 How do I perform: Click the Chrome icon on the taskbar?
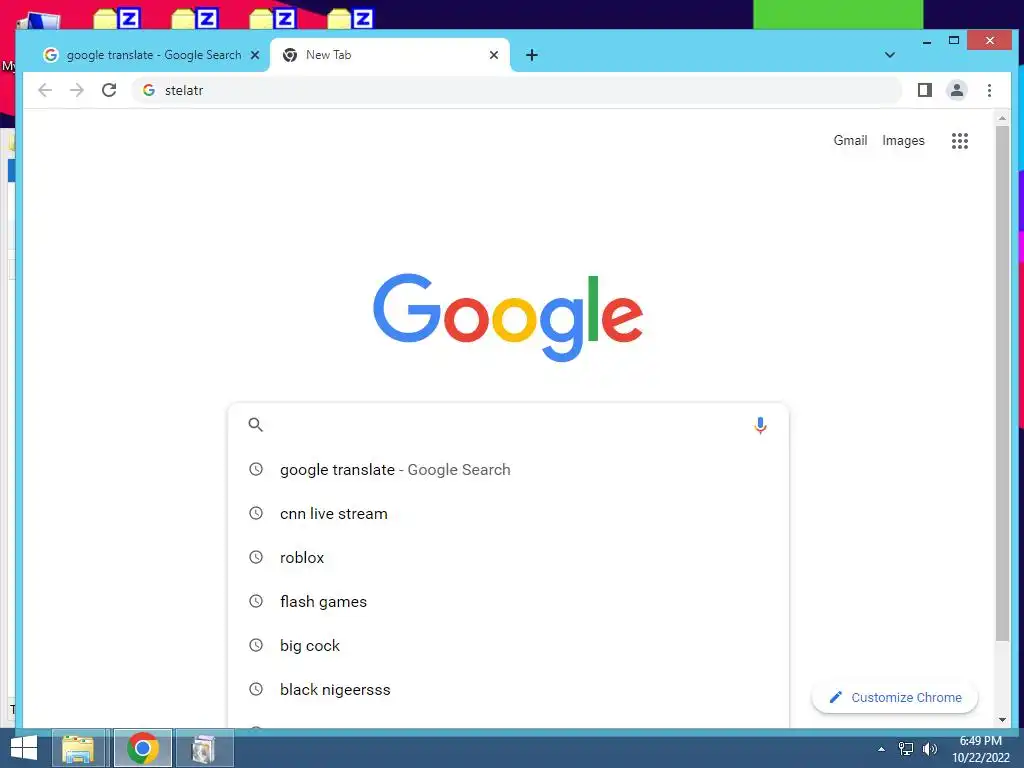[x=143, y=748]
